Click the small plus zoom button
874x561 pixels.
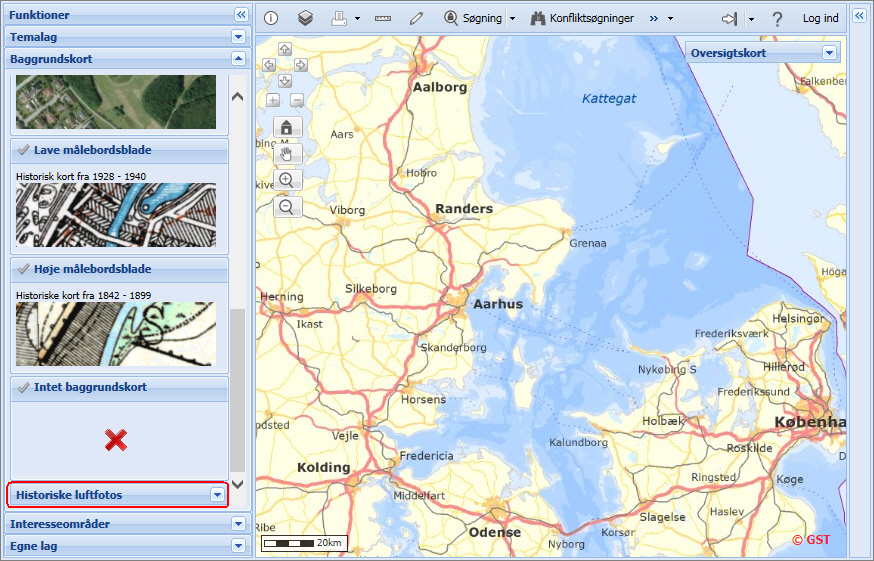tap(273, 100)
